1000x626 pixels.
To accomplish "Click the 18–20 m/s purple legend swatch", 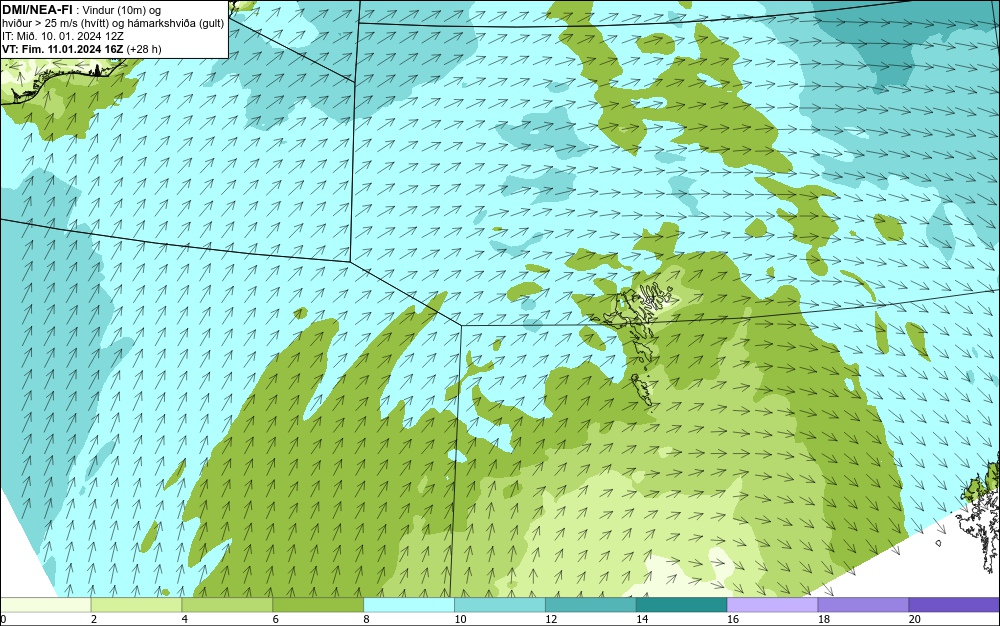I will click(x=863, y=604).
